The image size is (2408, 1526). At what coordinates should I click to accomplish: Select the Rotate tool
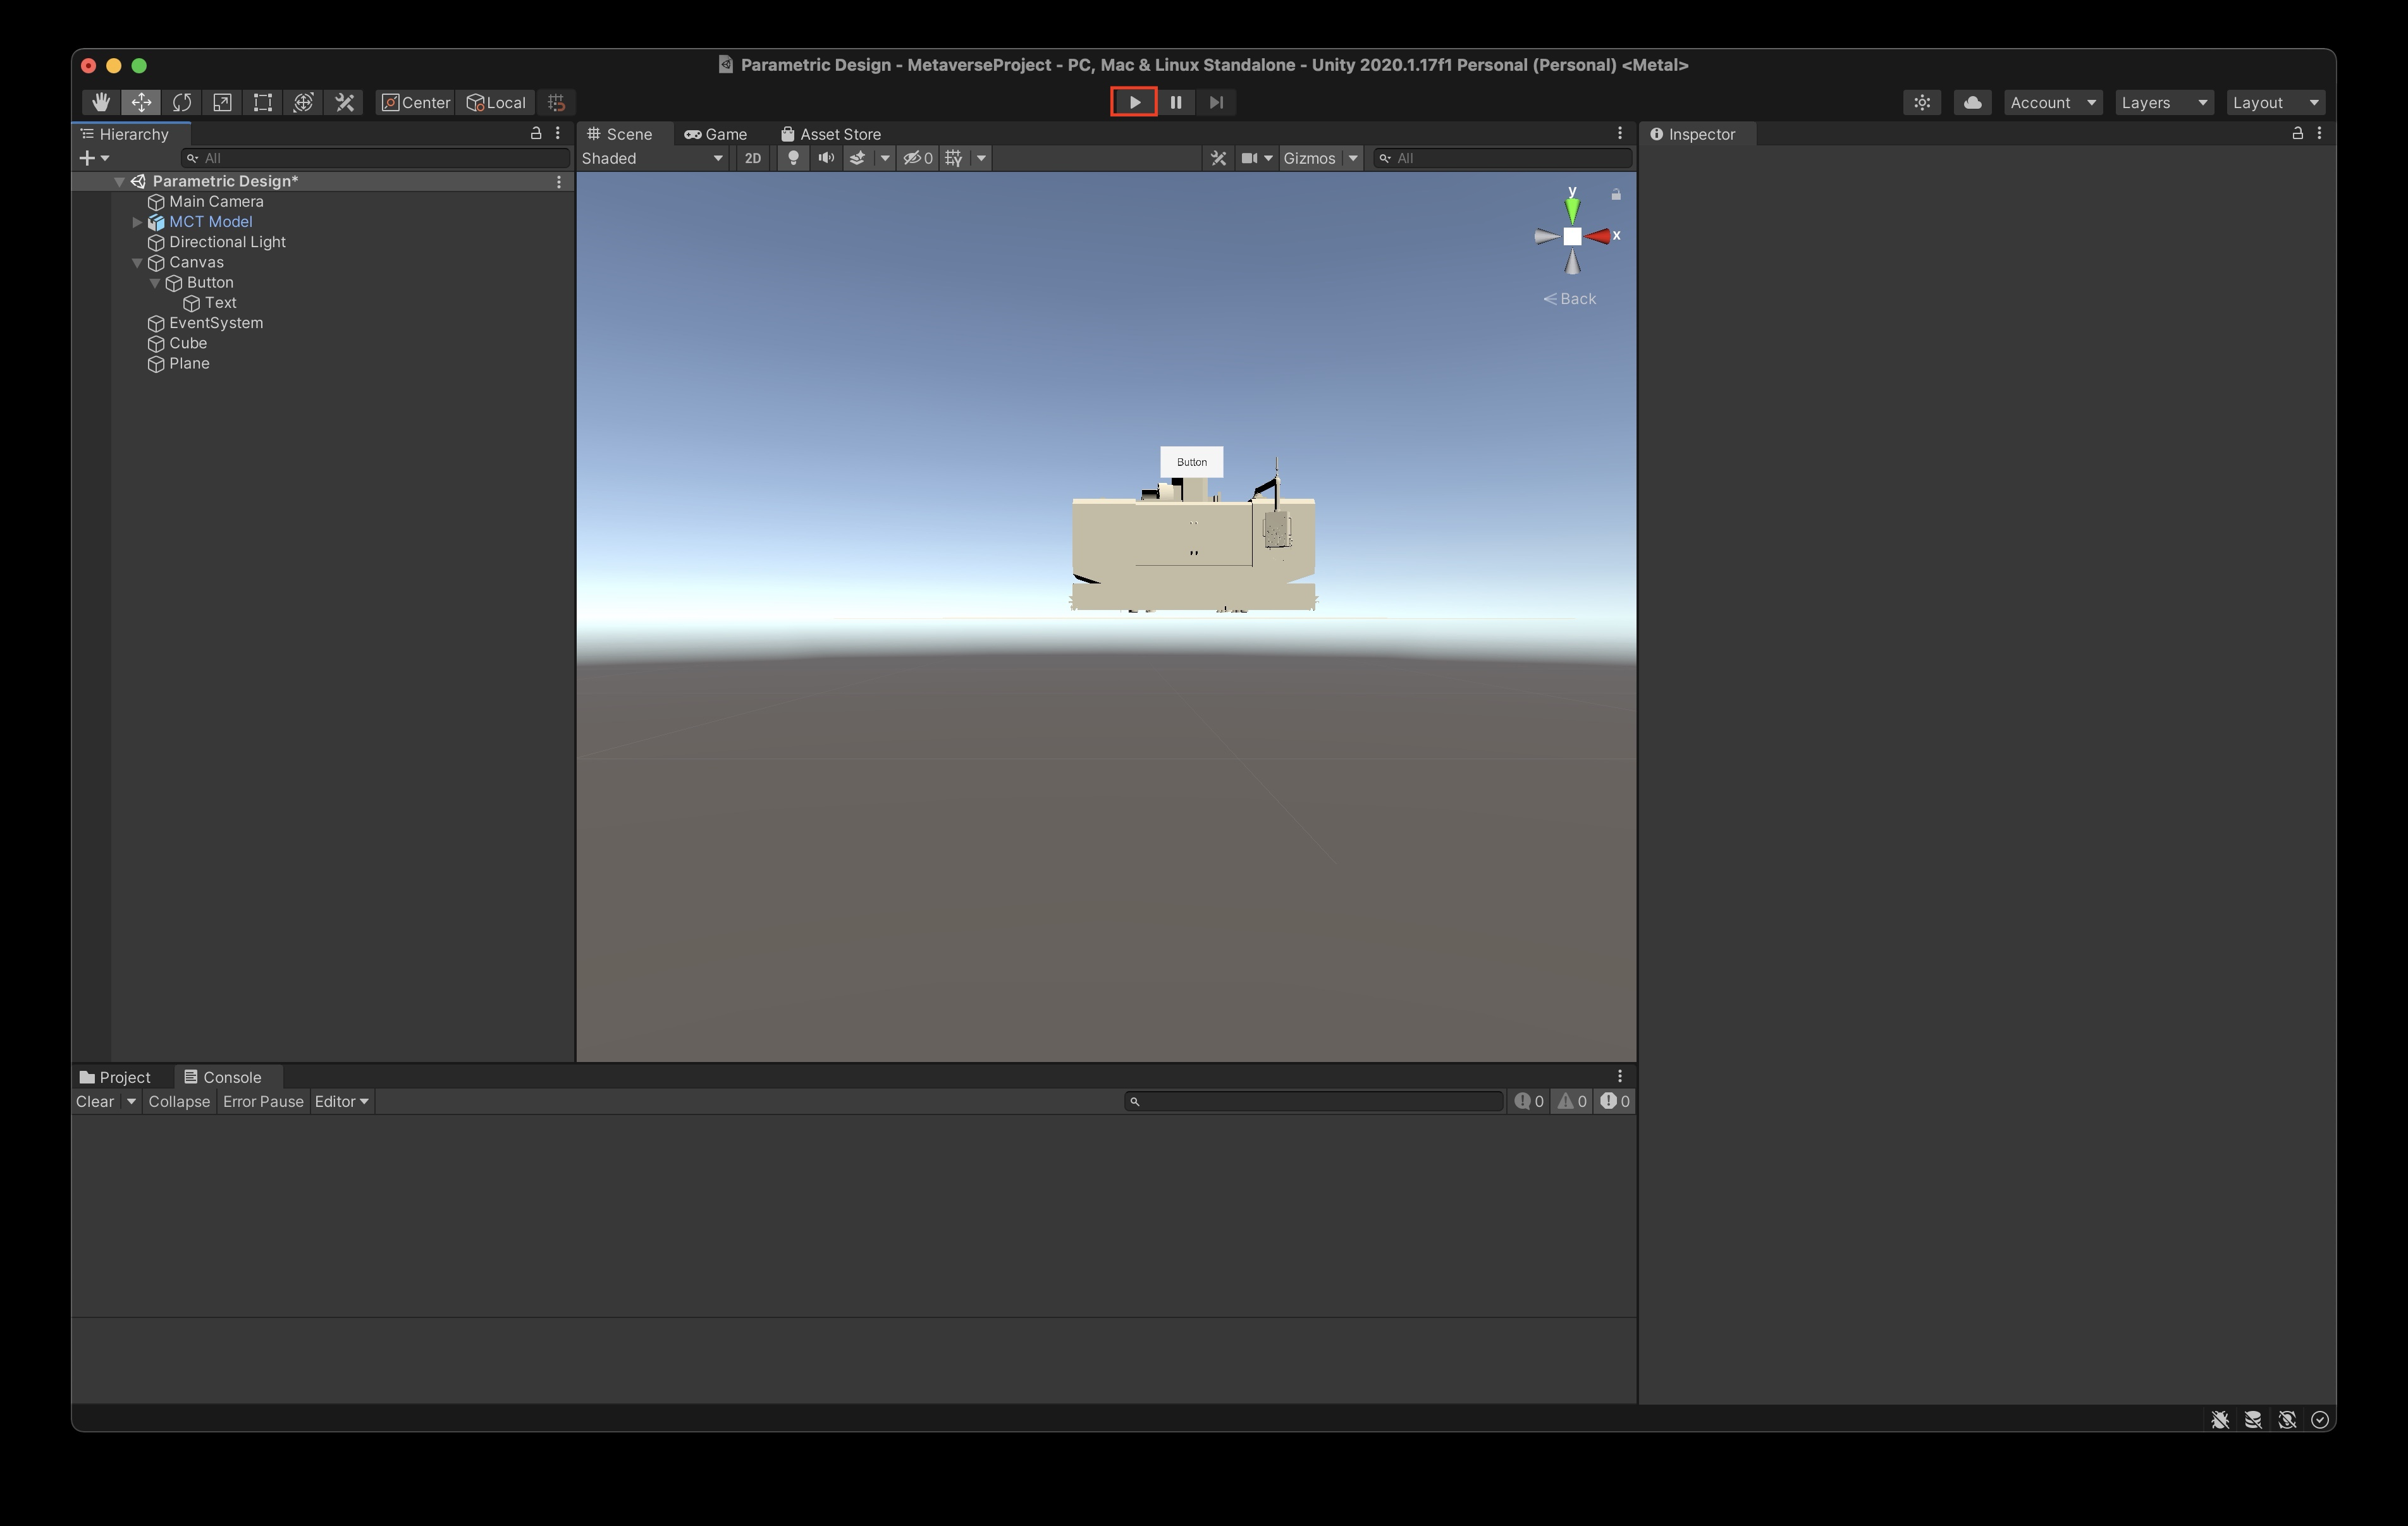(x=182, y=102)
